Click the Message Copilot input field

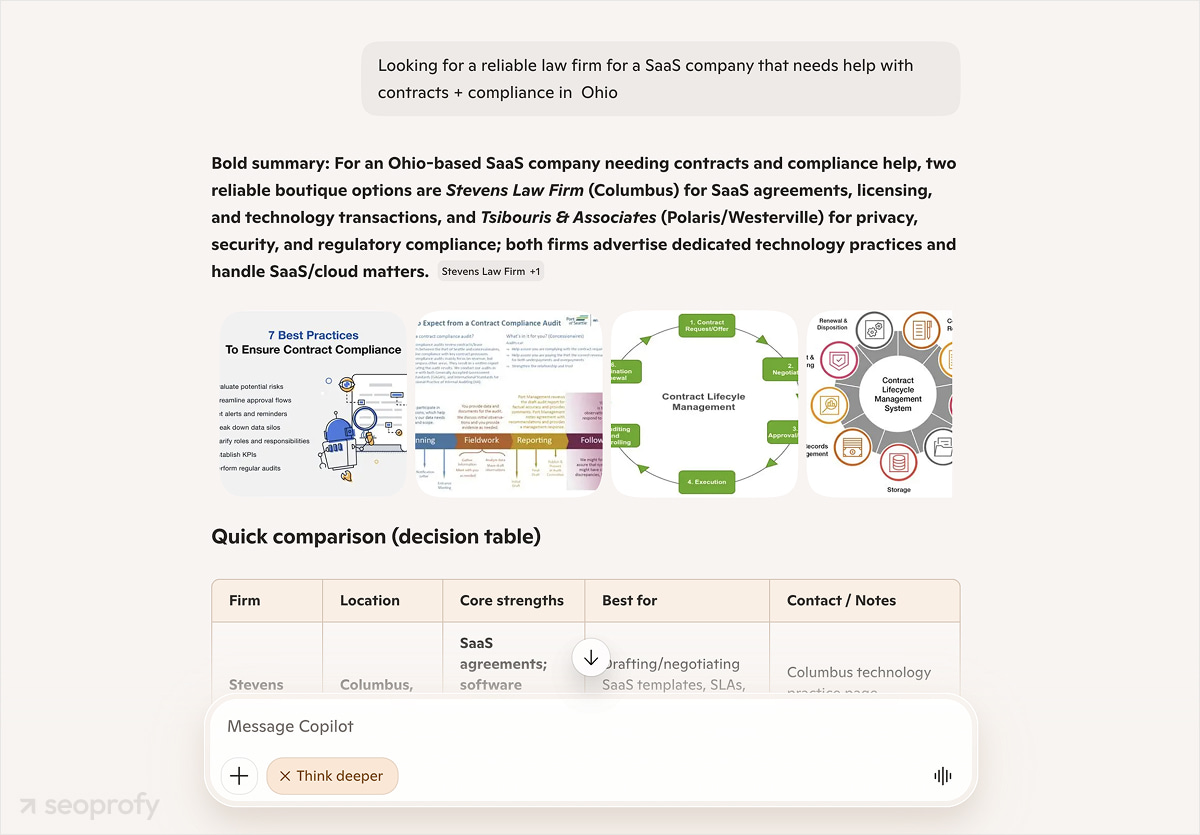click(590, 727)
